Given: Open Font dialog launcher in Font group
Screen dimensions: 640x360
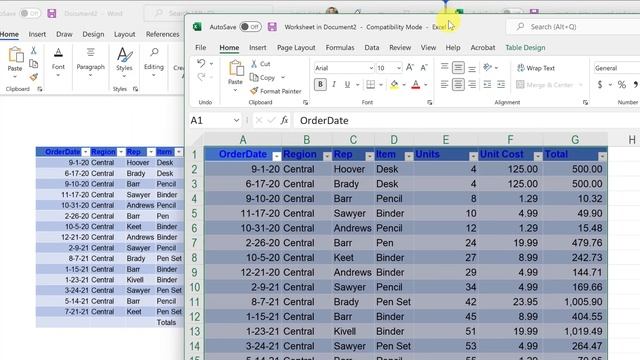Looking at the screenshot, I should (x=429, y=103).
